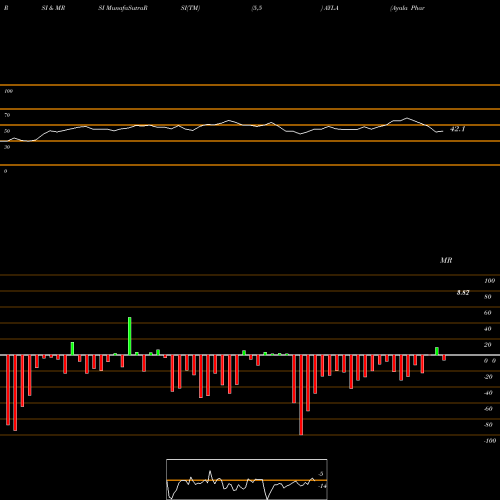
Task: Select the '(Ayala Phar' company name text
Action: click(407, 8)
